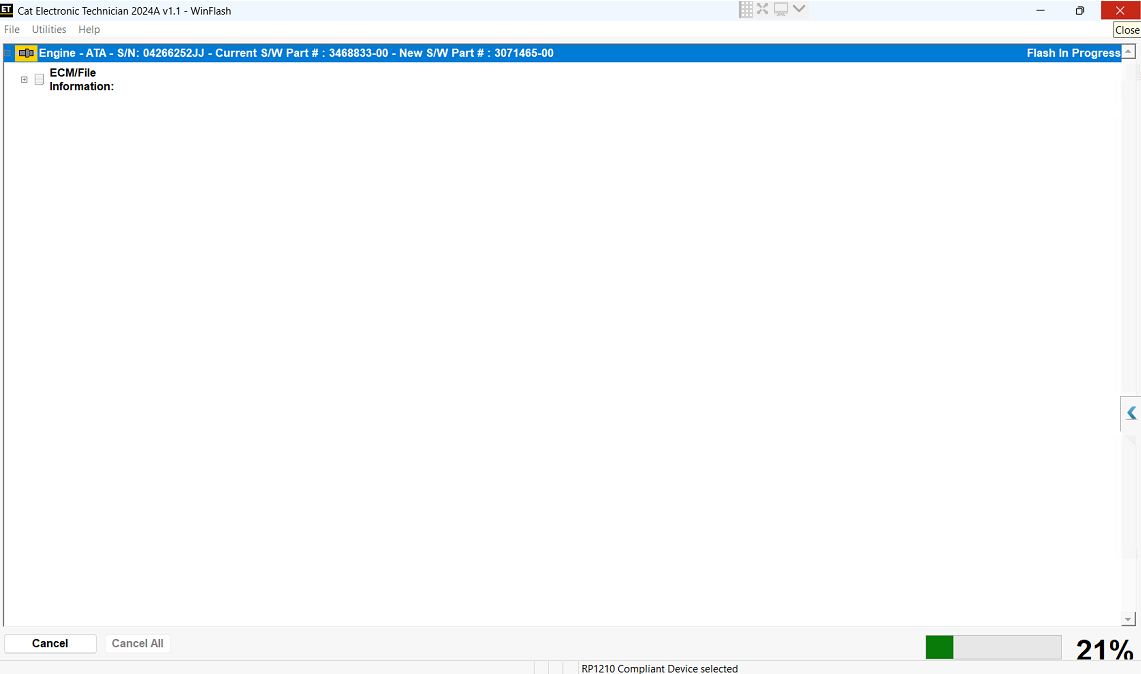1141x674 pixels.
Task: Click the ET application logo in title bar
Action: [7, 10]
